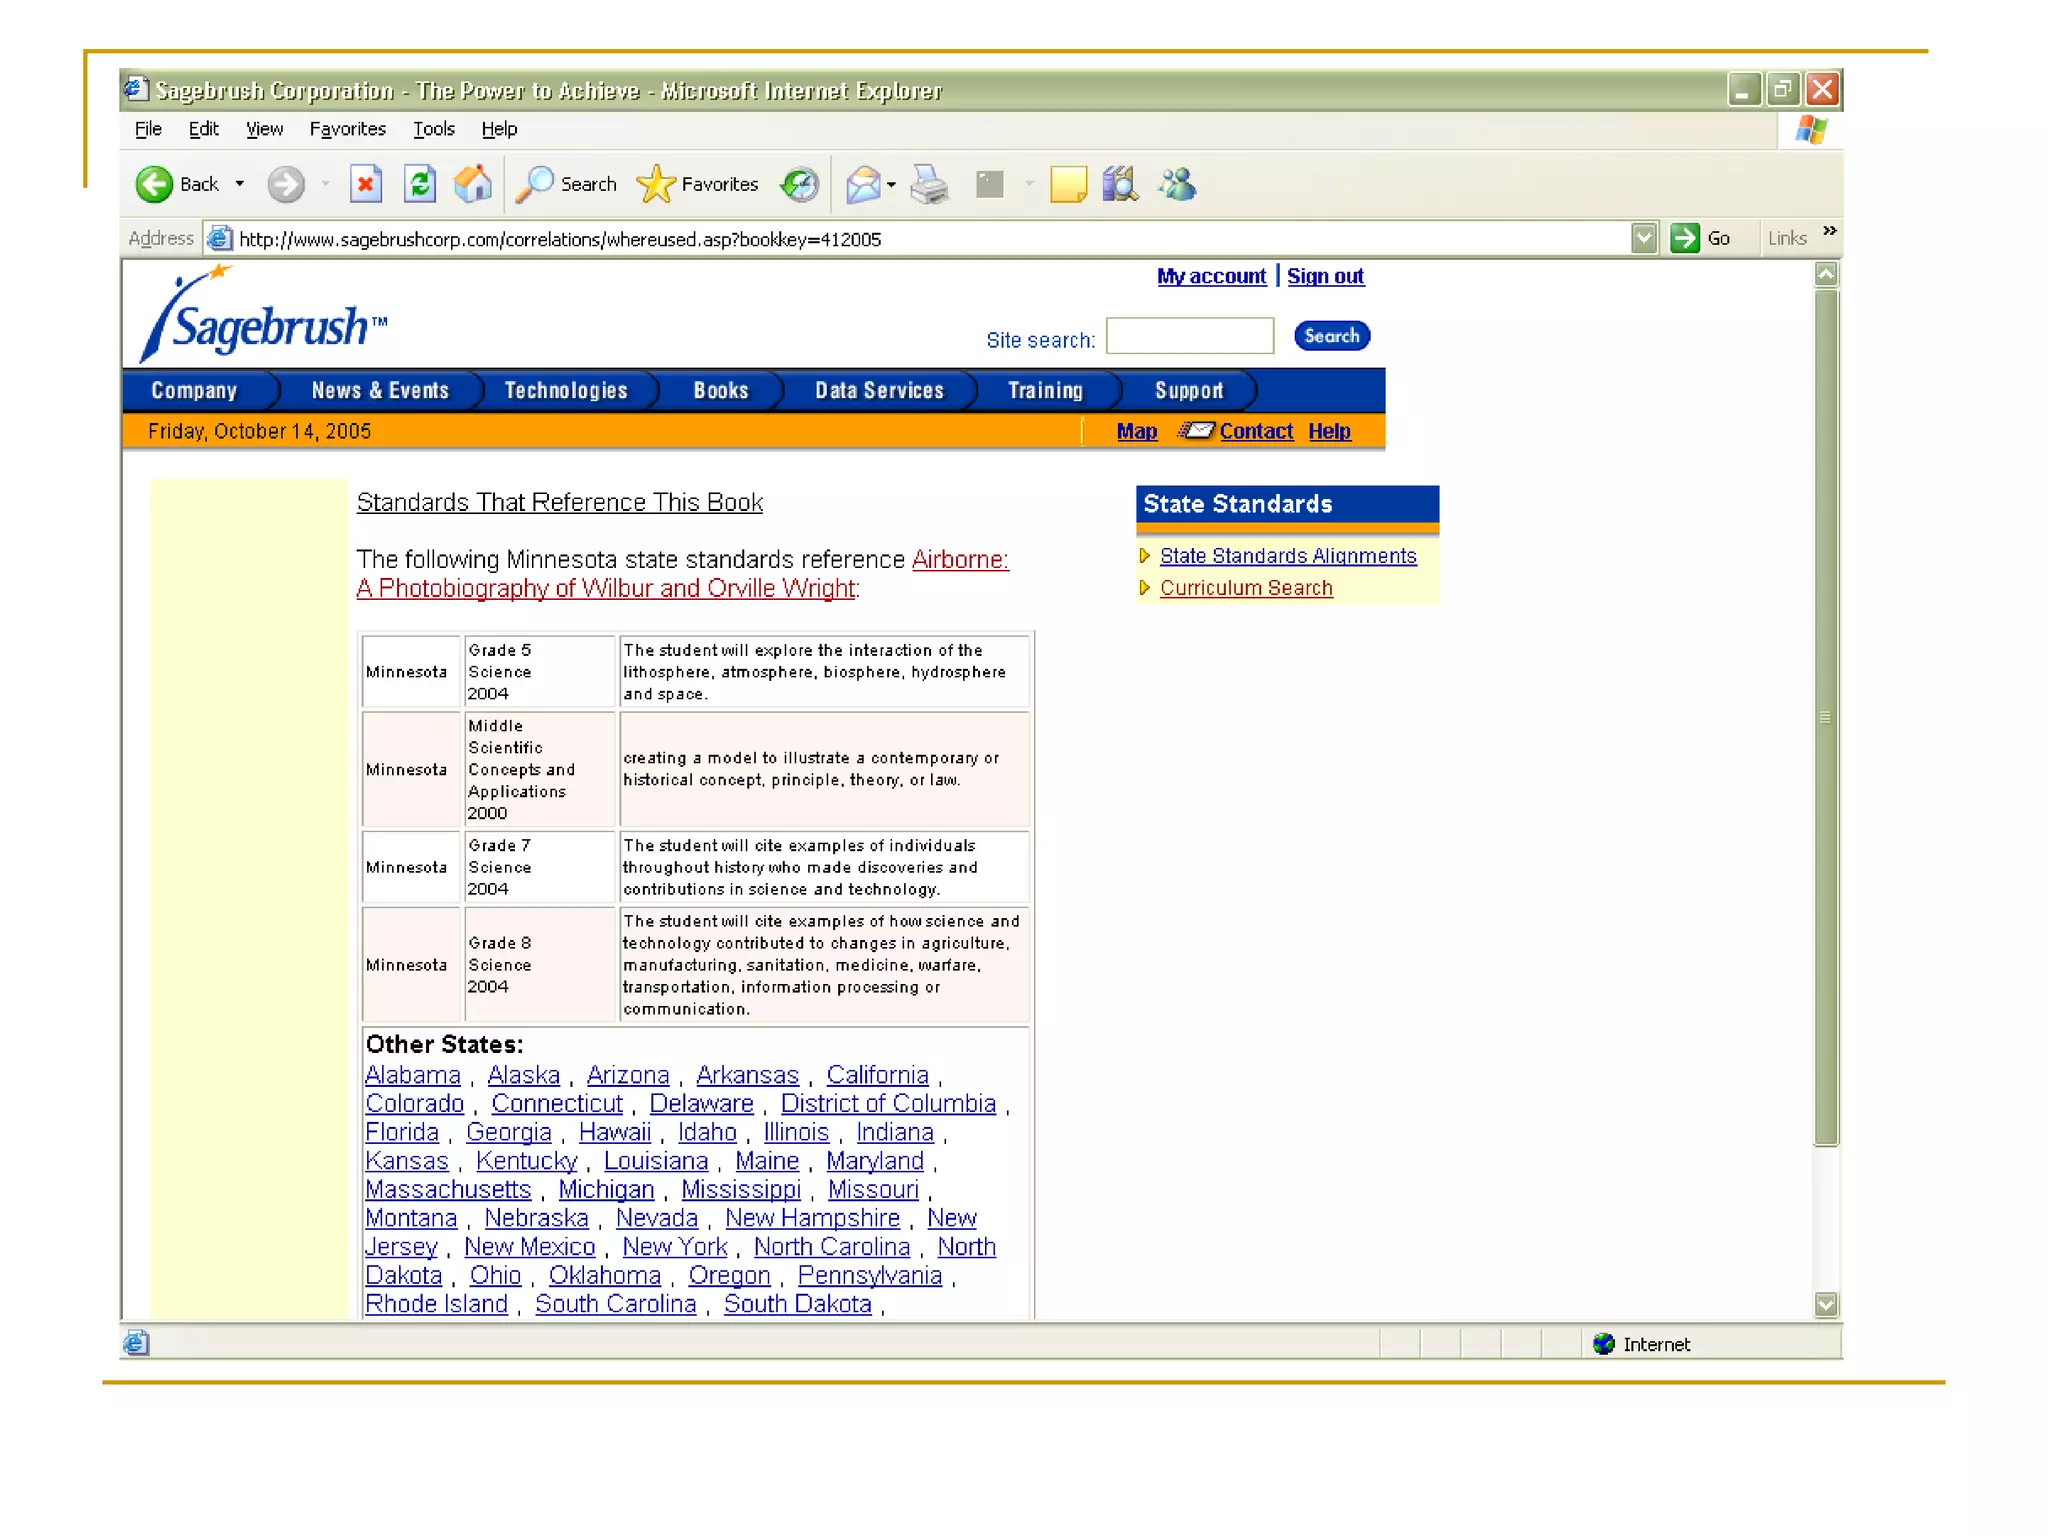The height and width of the screenshot is (1536, 2048).
Task: Click the Refresh page icon
Action: coord(419,184)
